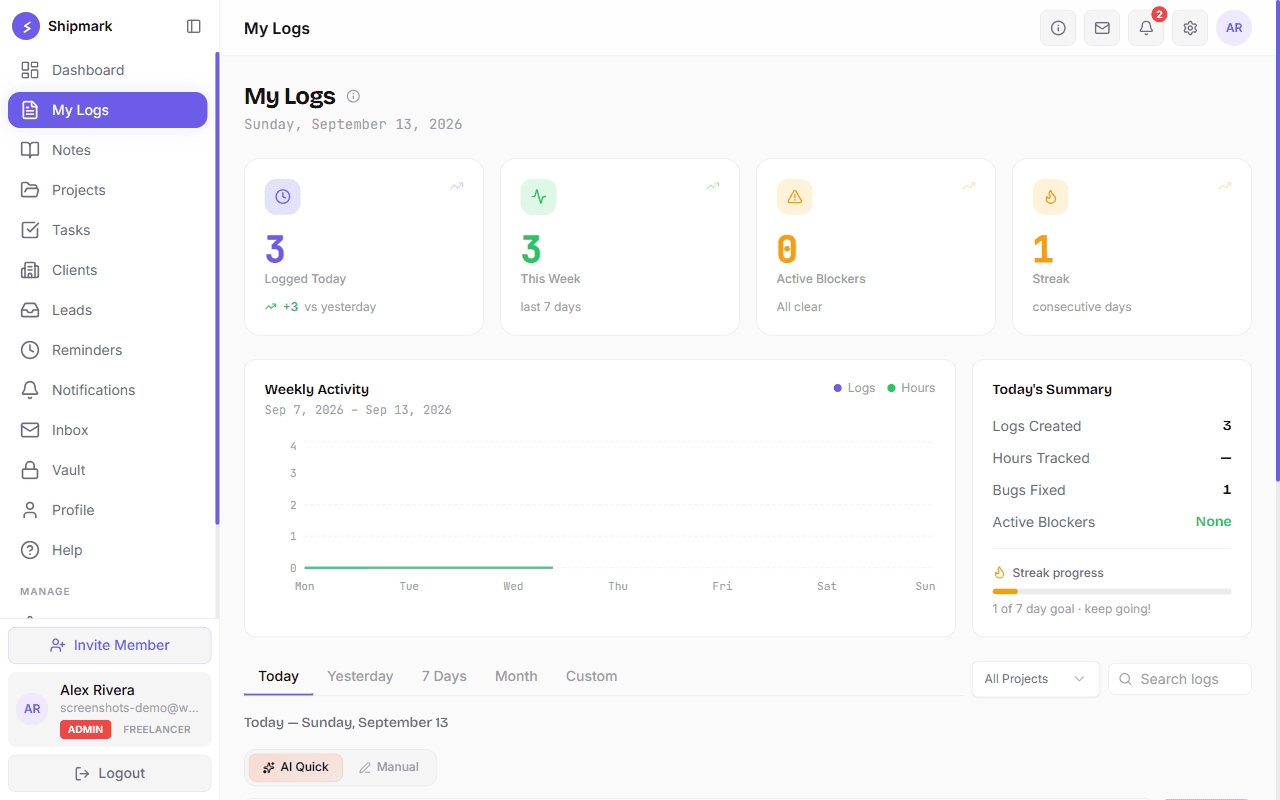Collapse the sidebar panel icon

(x=194, y=26)
